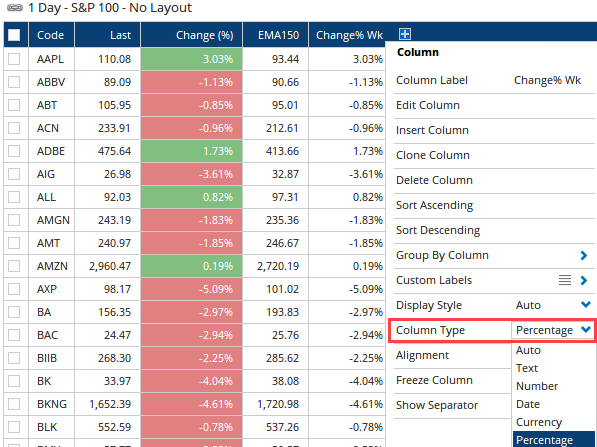Click the BA last price 156.35
Screen dimensions: 597x447
(115, 312)
